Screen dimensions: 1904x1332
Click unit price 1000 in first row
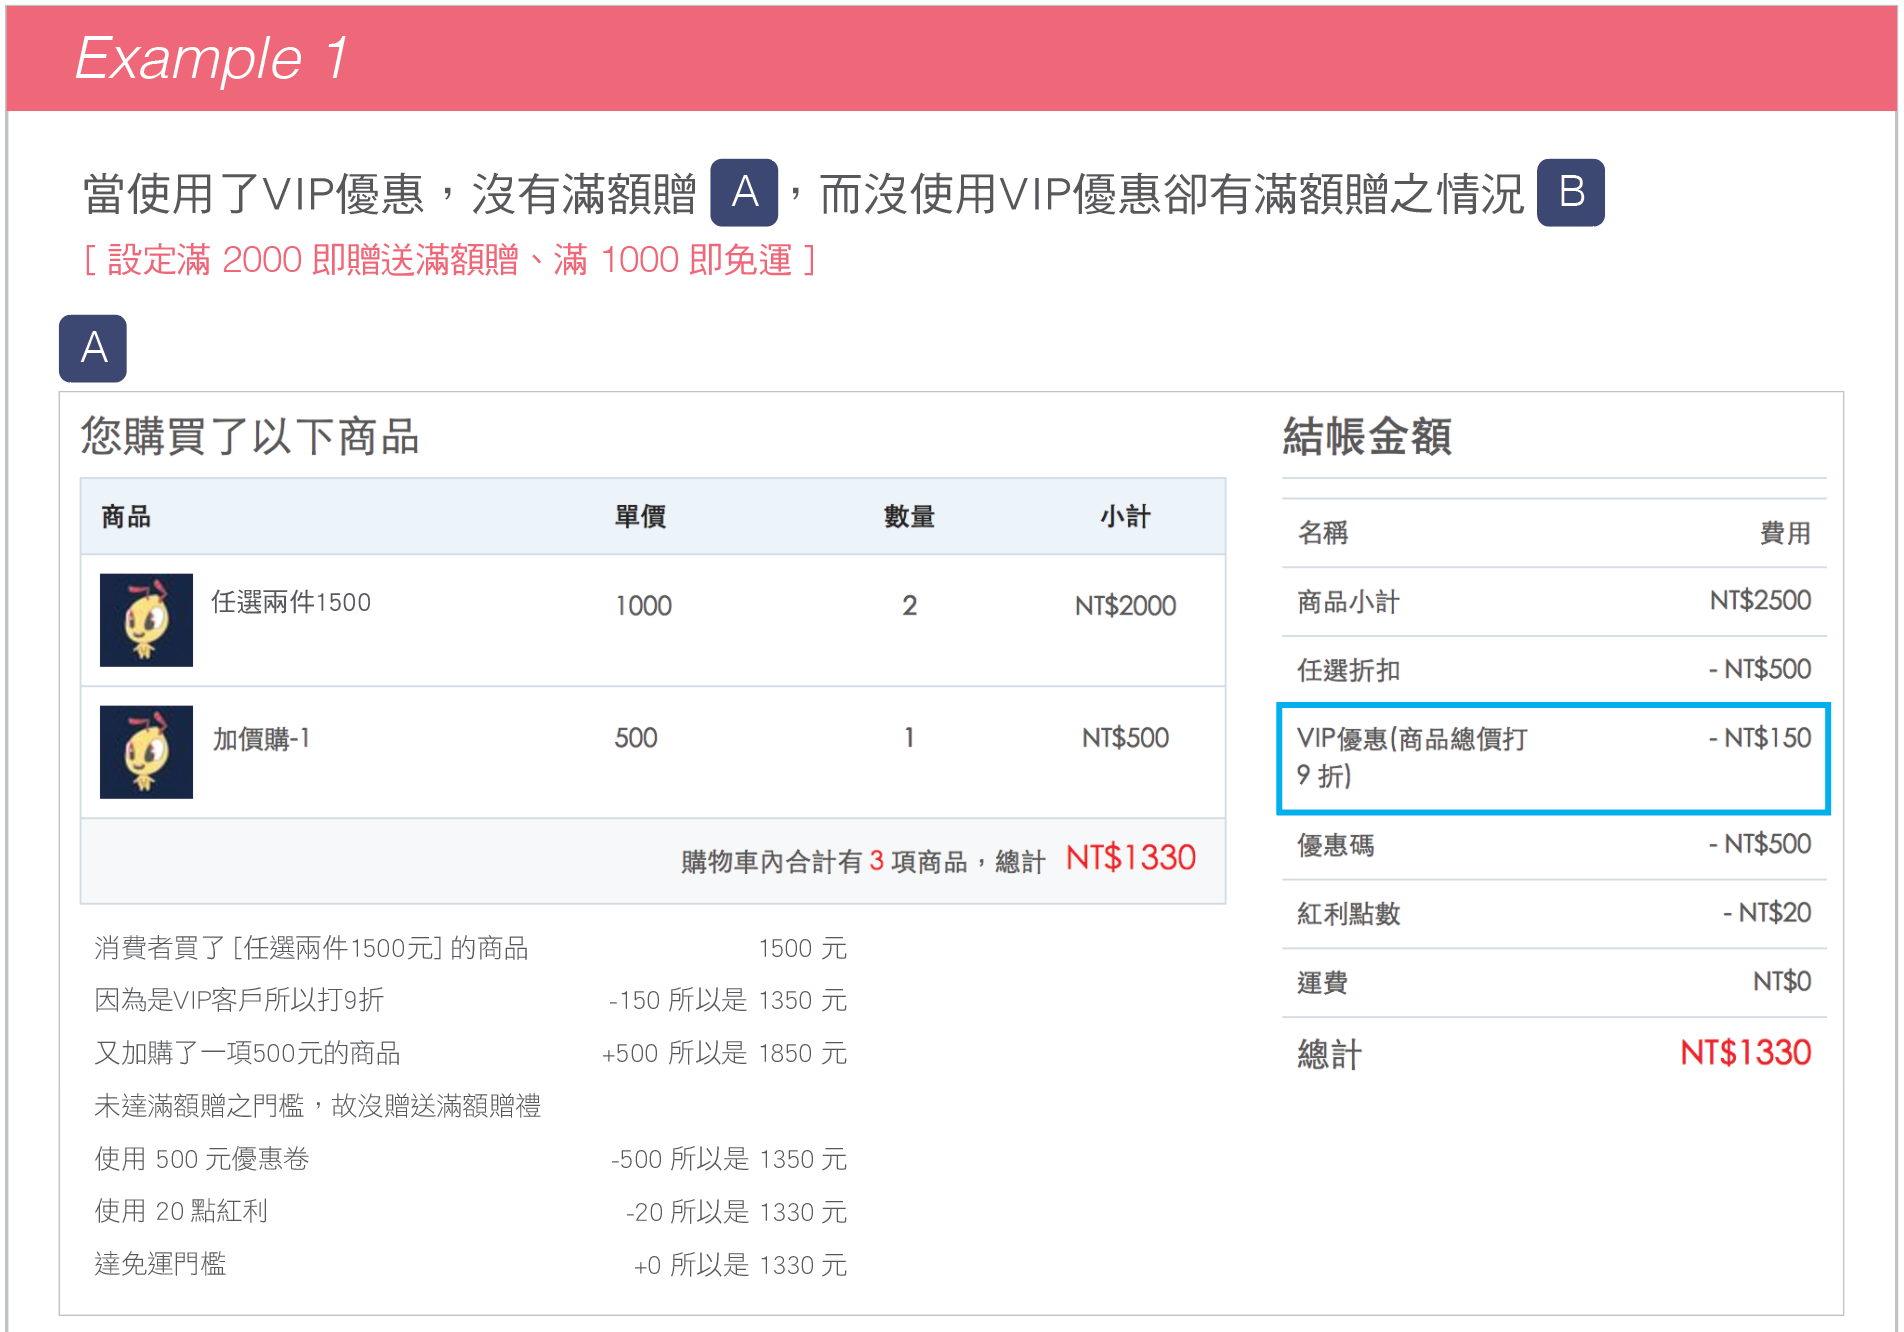pos(643,605)
